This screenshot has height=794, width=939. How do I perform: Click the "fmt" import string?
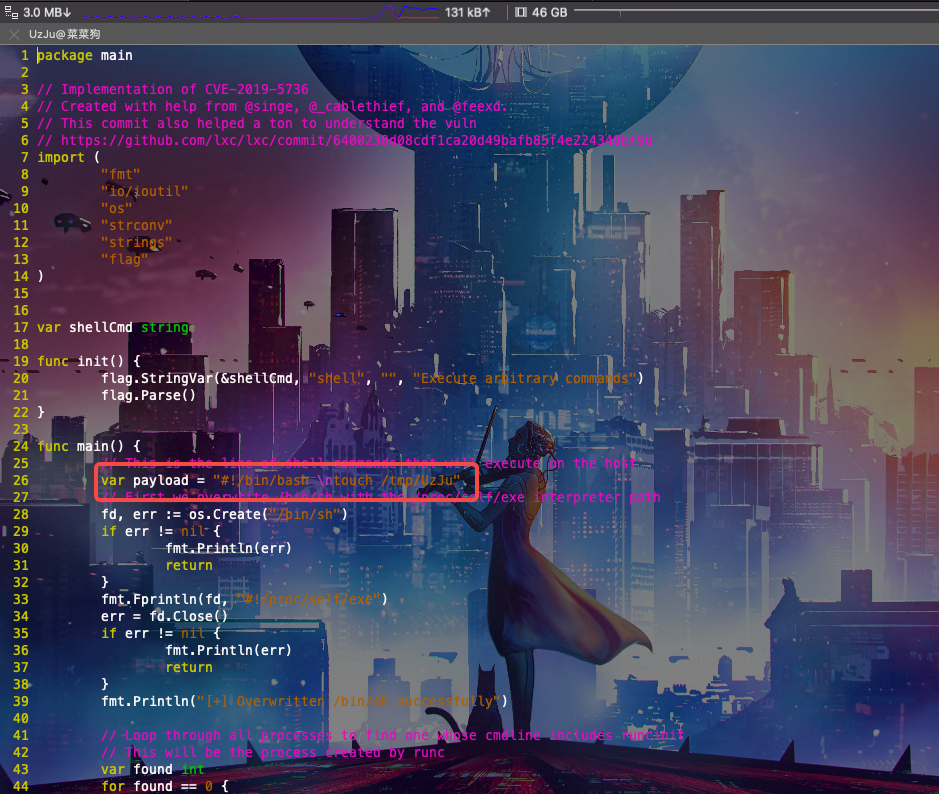pyautogui.click(x=120, y=174)
